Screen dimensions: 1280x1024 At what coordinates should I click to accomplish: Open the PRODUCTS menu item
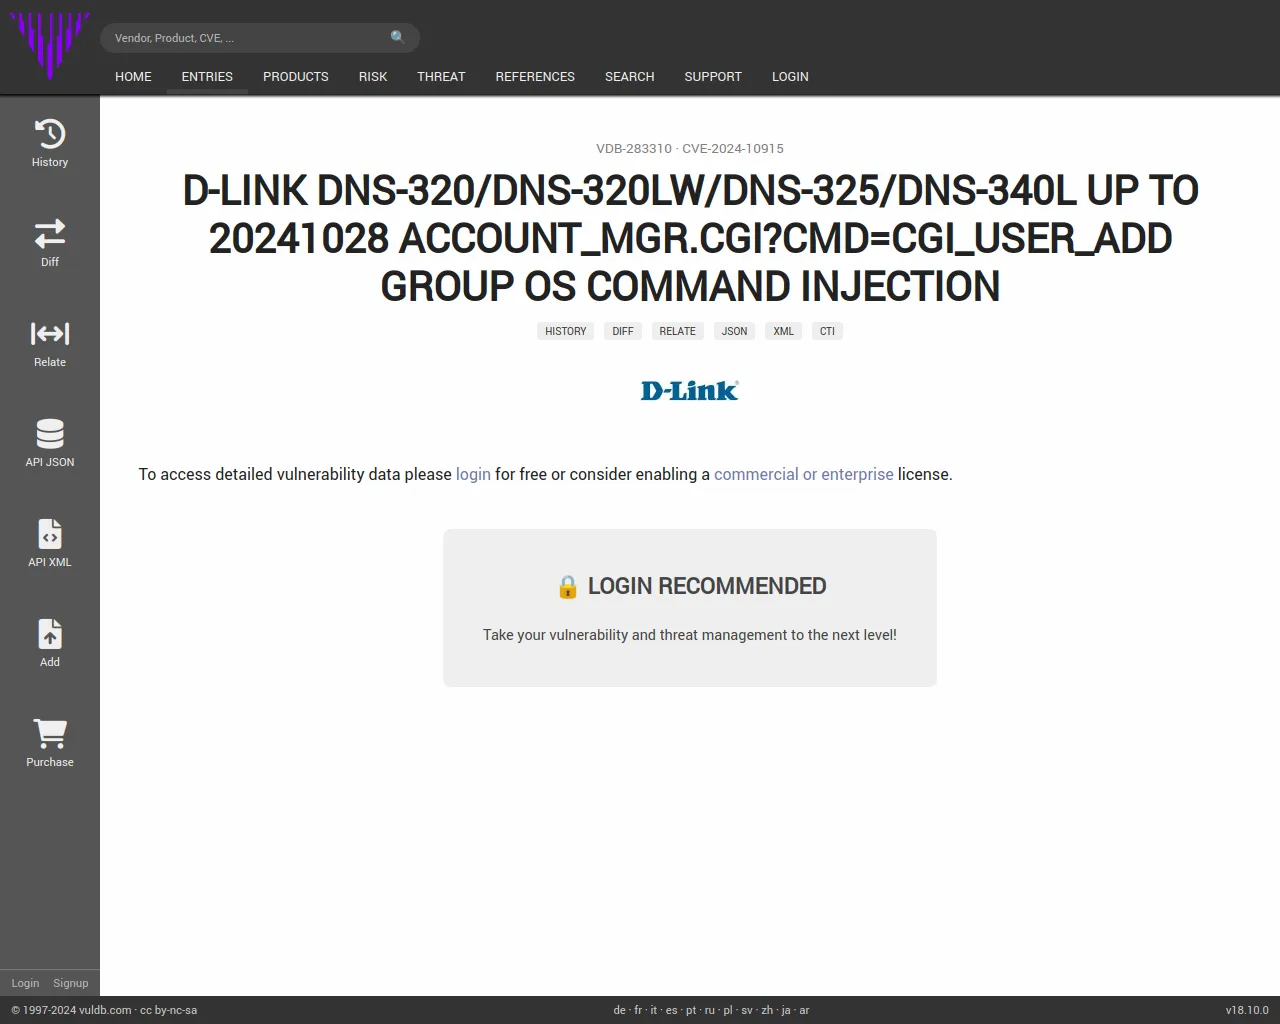point(296,76)
